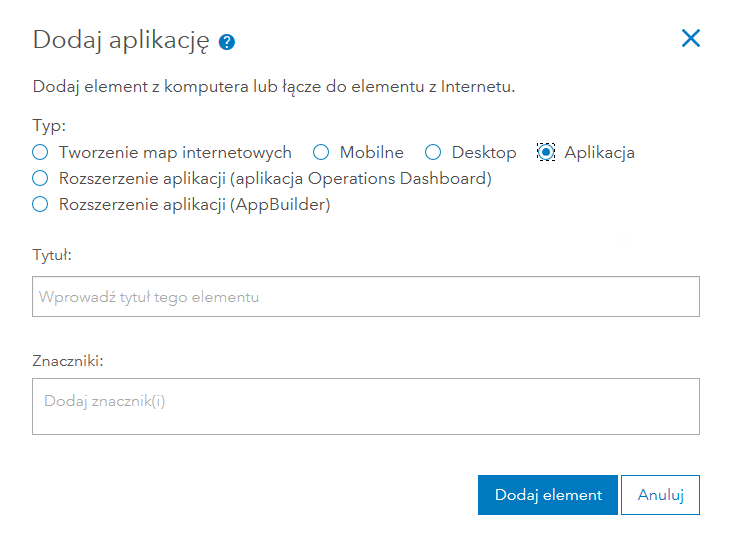Image resolution: width=733 pixels, height=549 pixels.
Task: Click into the Znaczniki tags field
Action: [x=365, y=406]
